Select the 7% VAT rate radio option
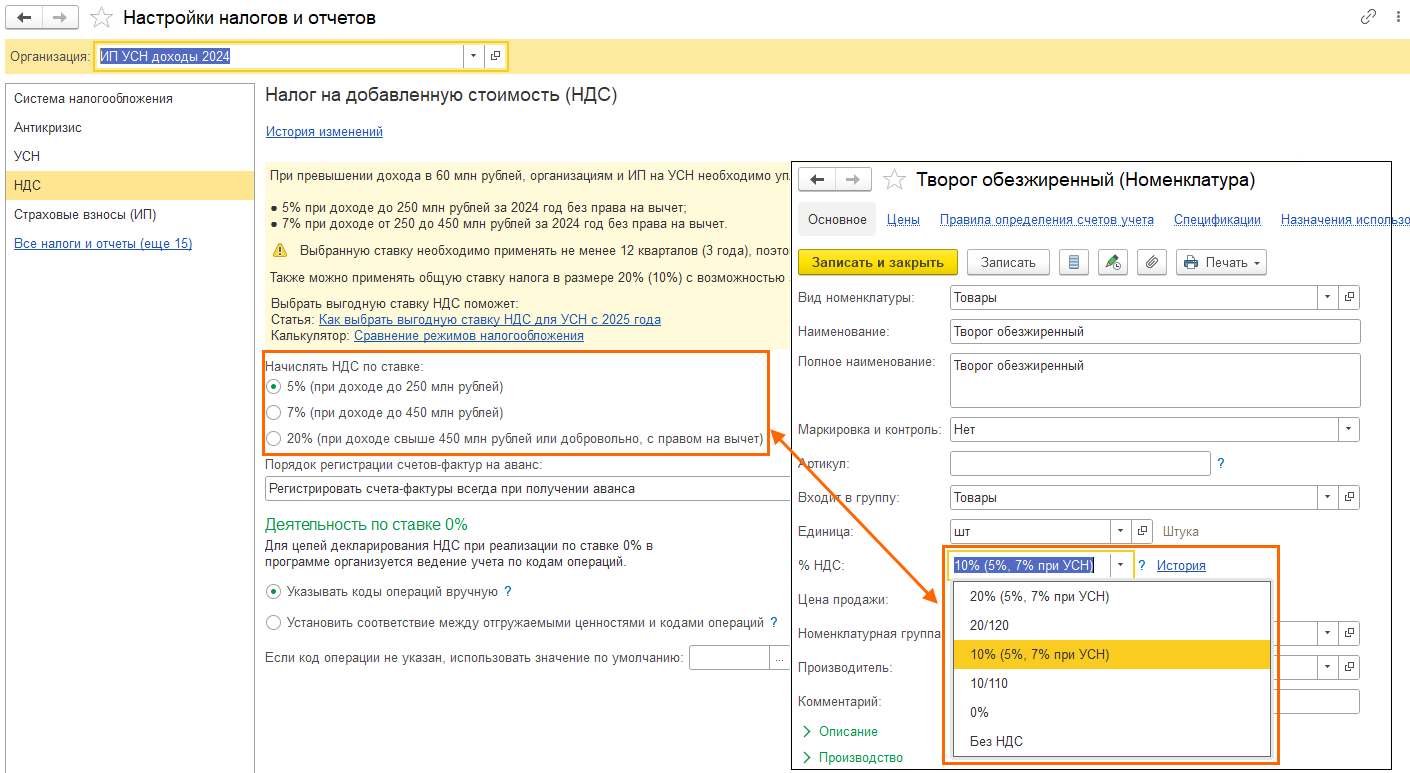Viewport: 1410px width, 773px height. (274, 412)
